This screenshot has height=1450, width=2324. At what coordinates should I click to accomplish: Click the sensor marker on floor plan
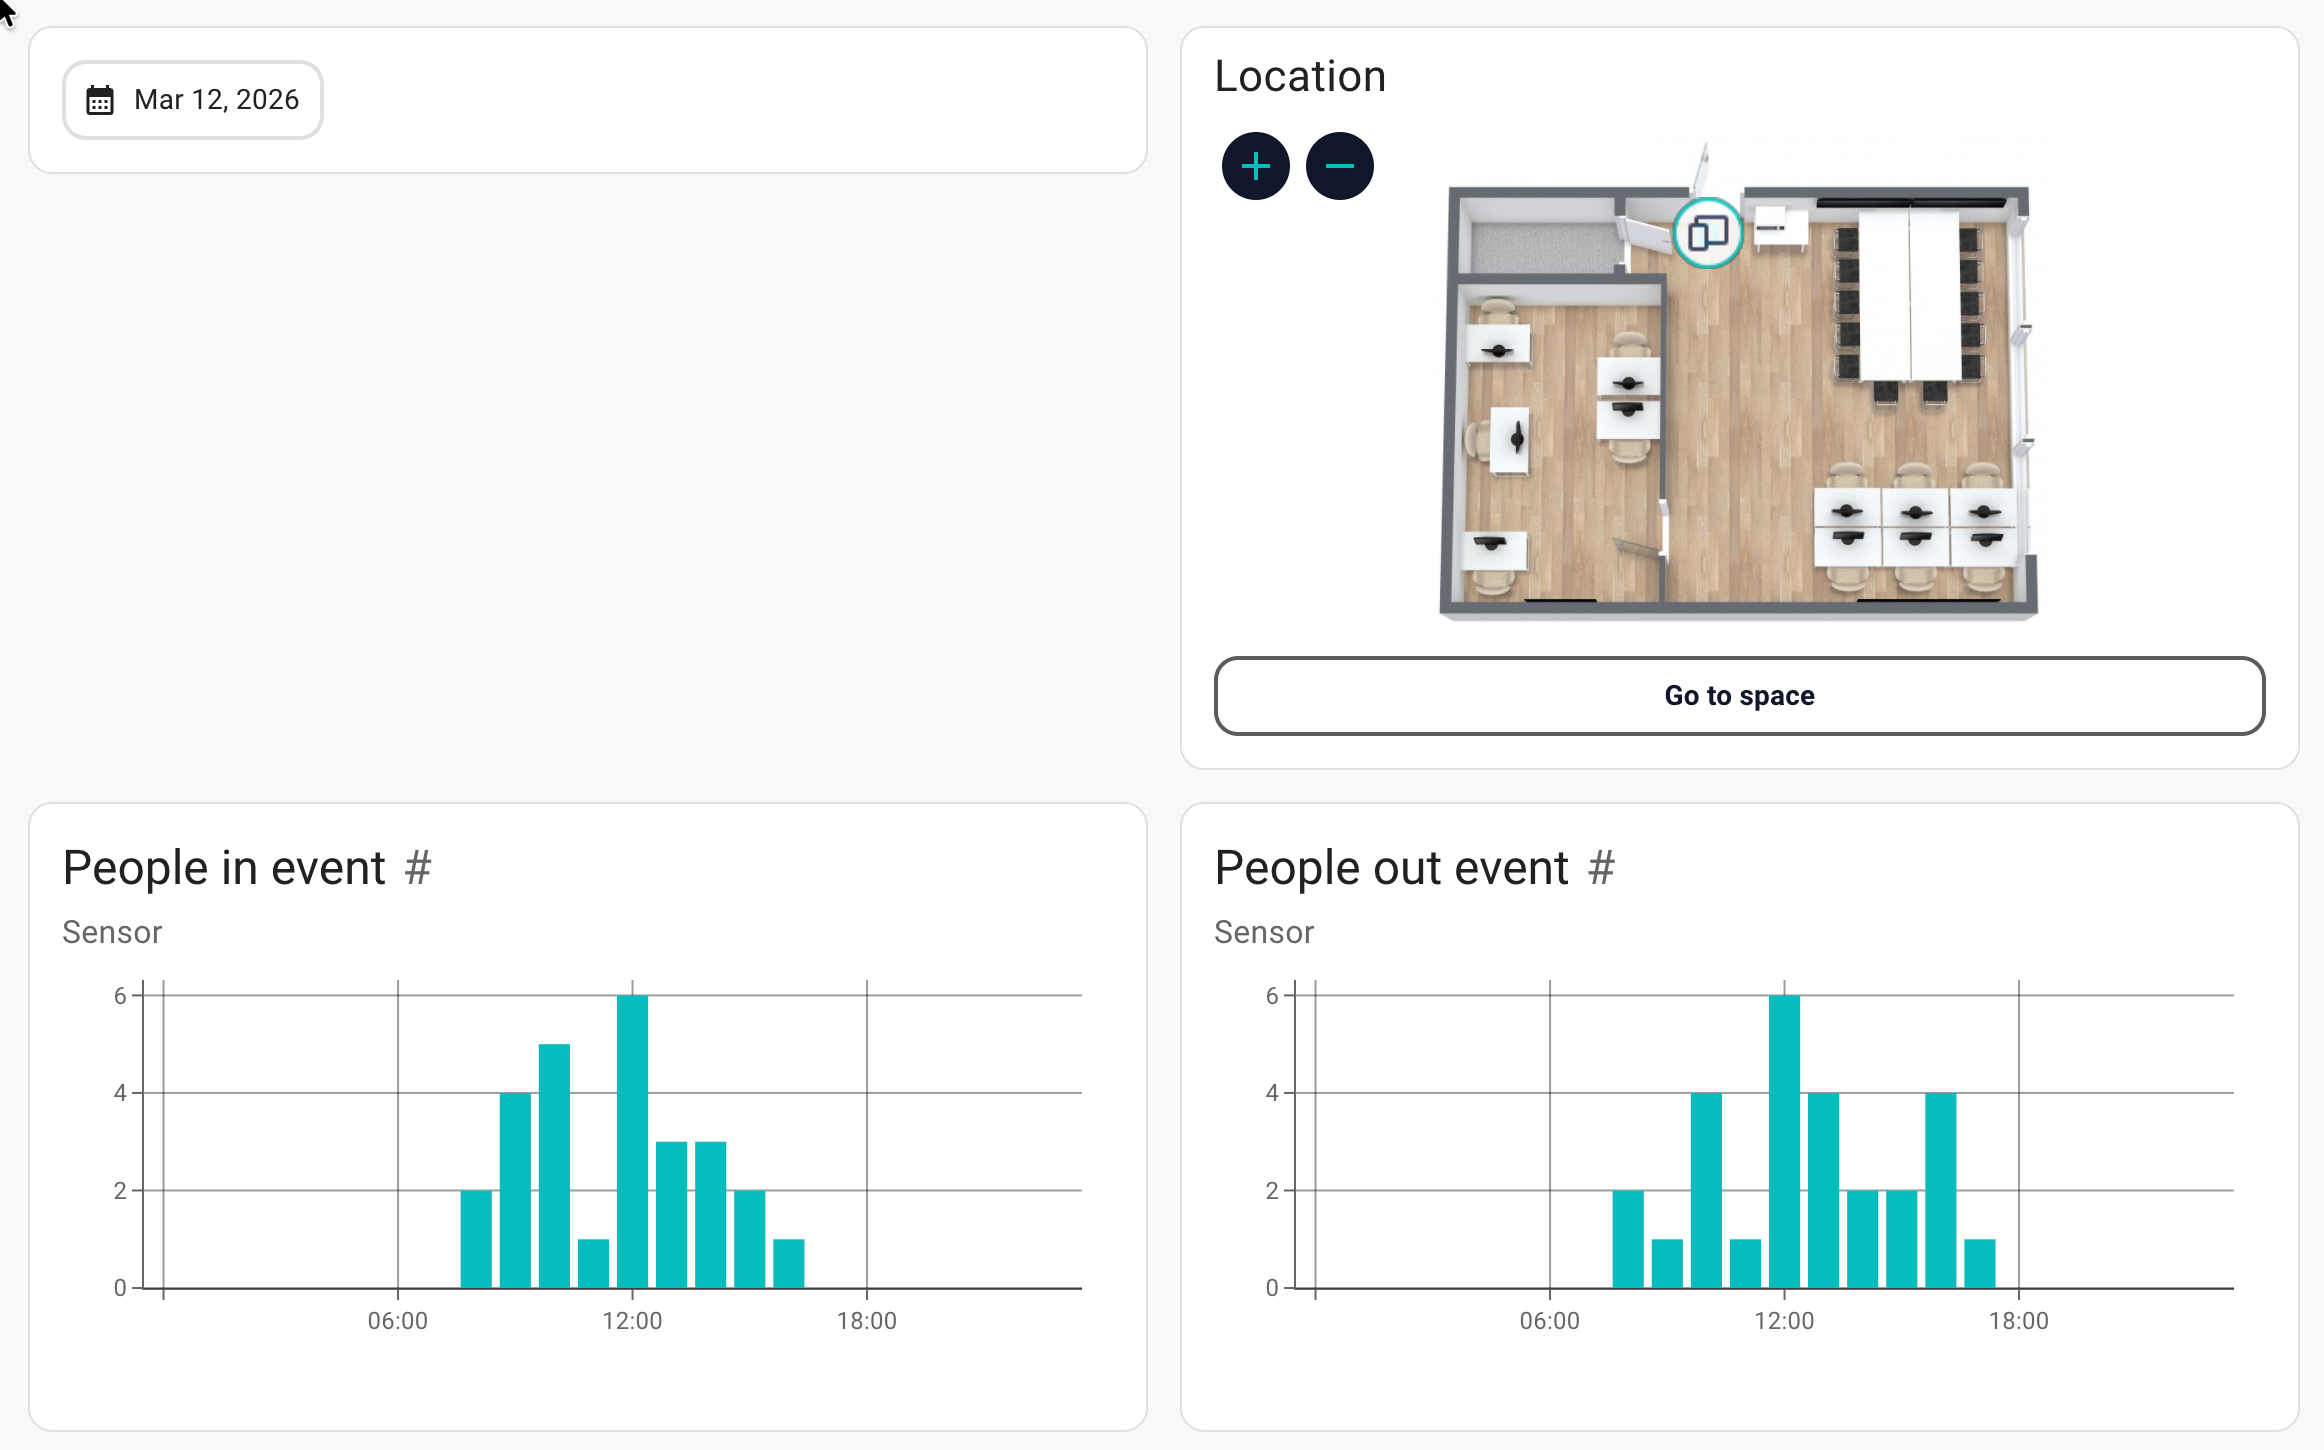[1707, 234]
